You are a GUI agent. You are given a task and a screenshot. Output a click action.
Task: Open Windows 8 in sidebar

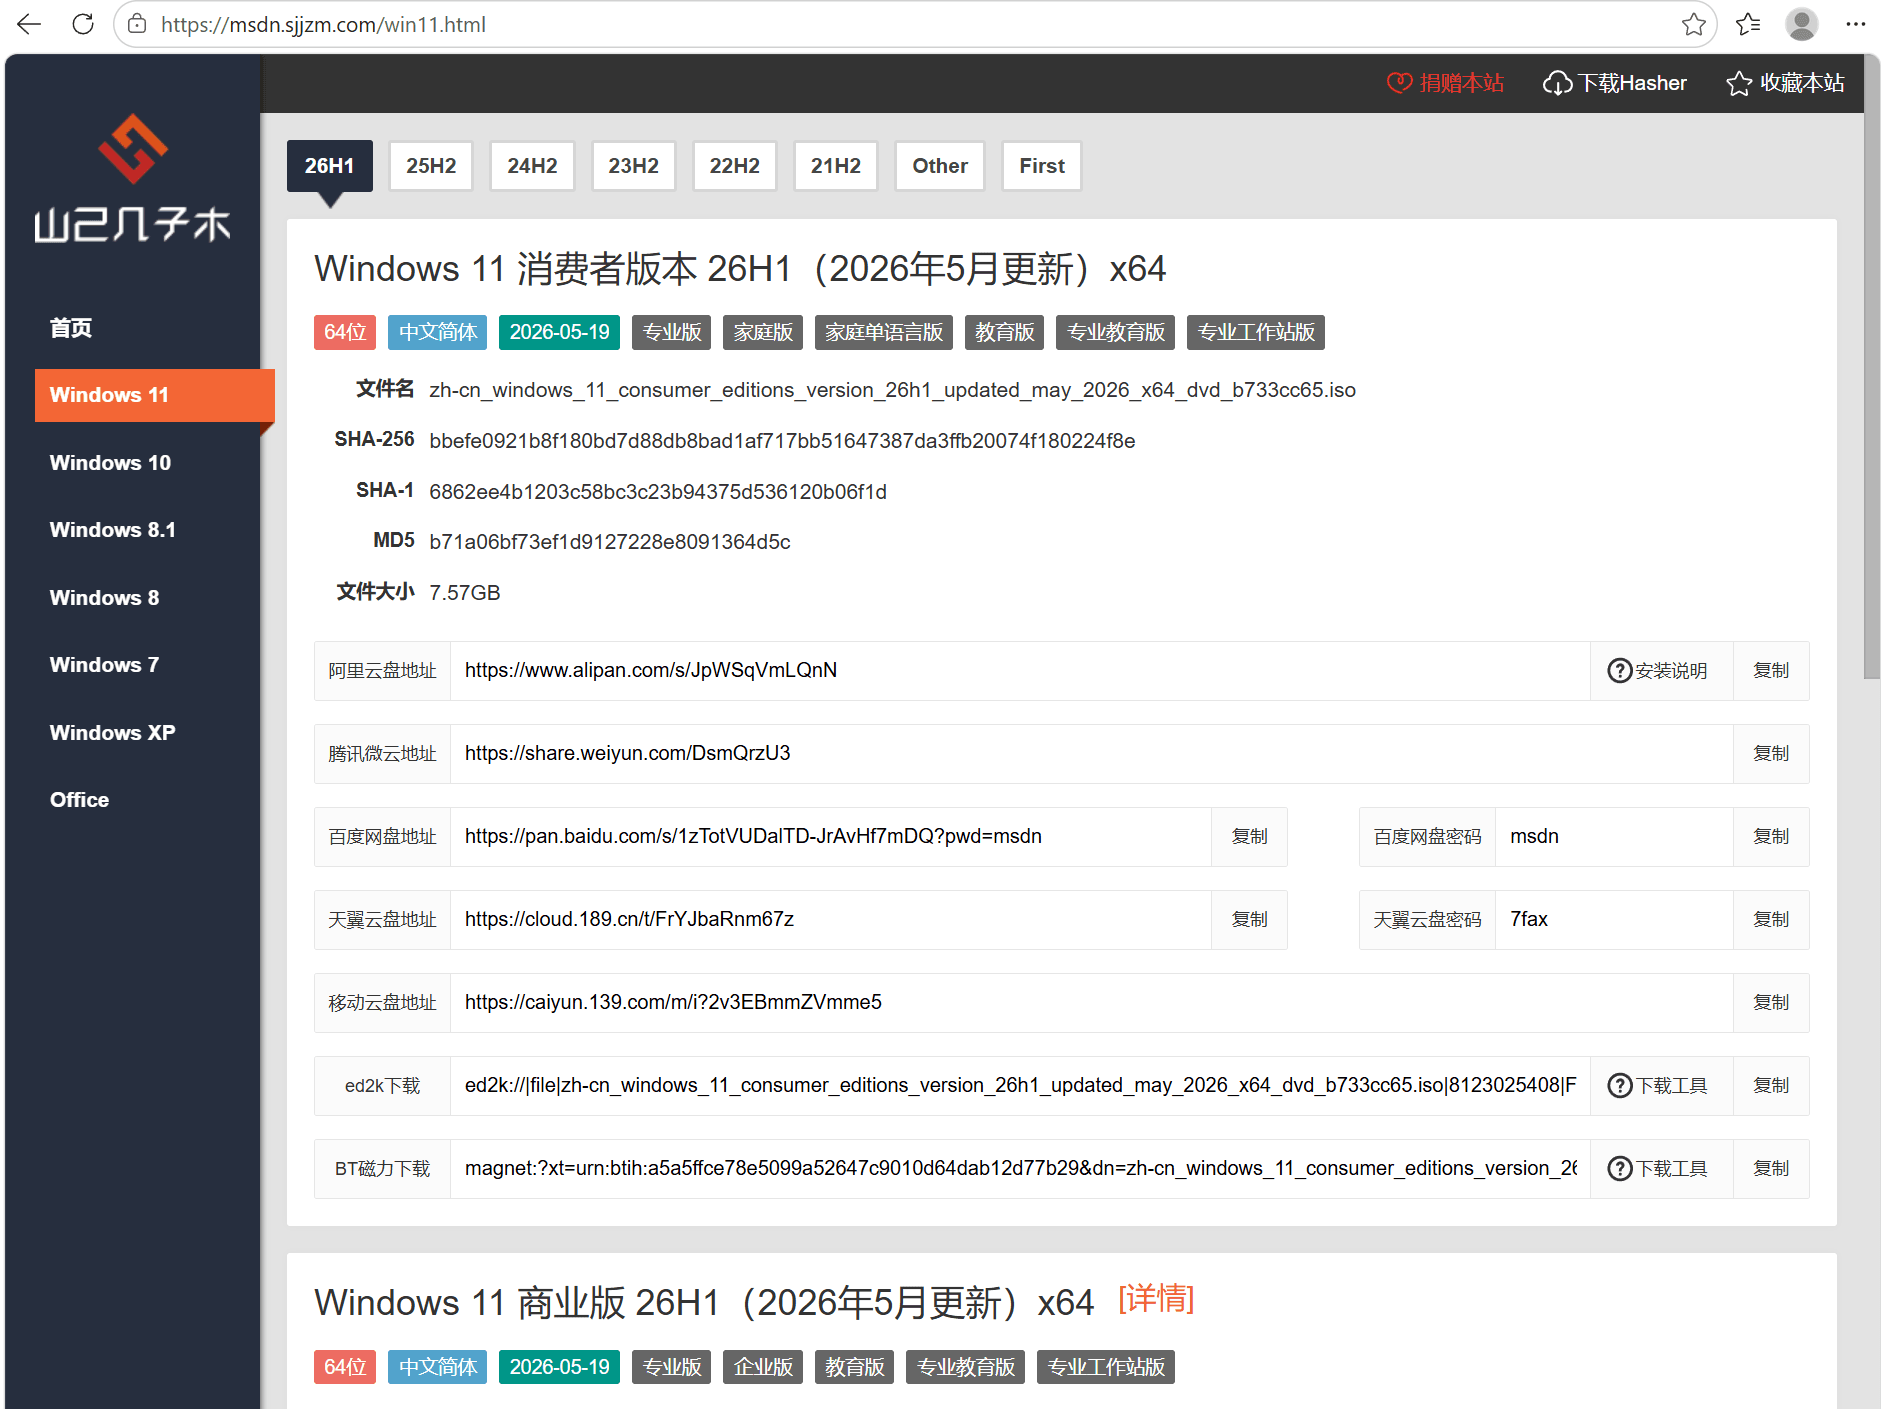coord(104,598)
